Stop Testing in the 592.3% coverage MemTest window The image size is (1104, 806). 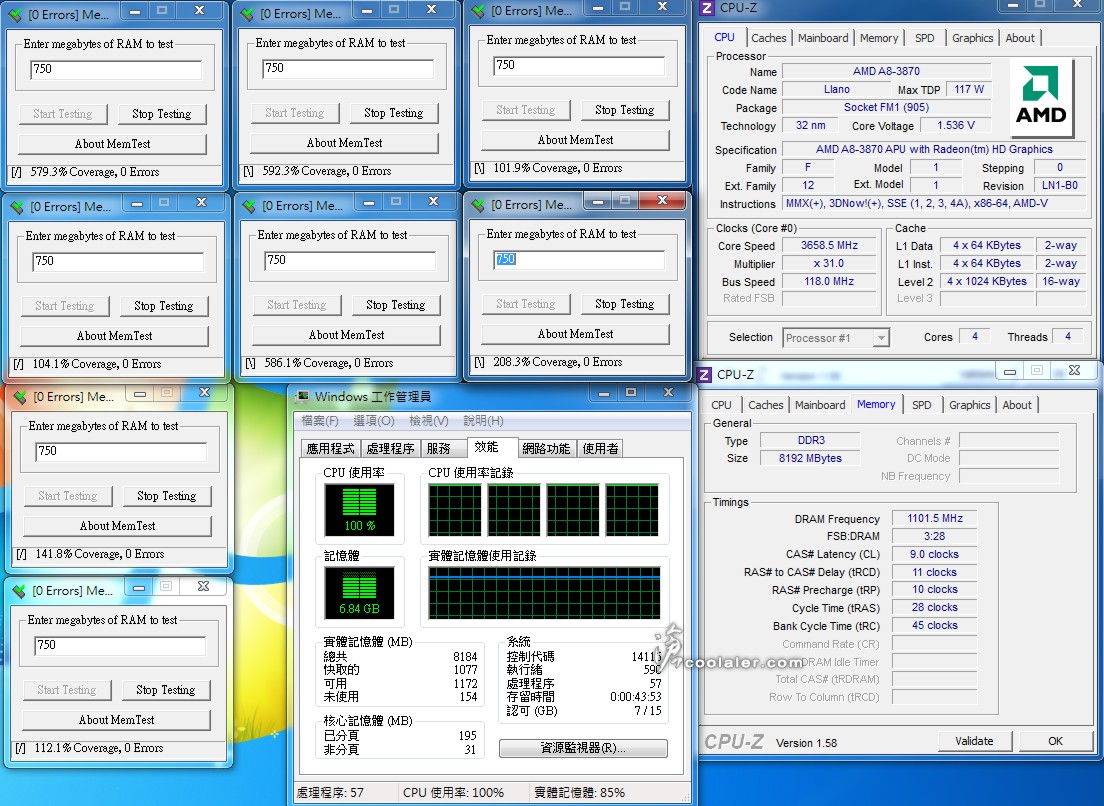394,113
